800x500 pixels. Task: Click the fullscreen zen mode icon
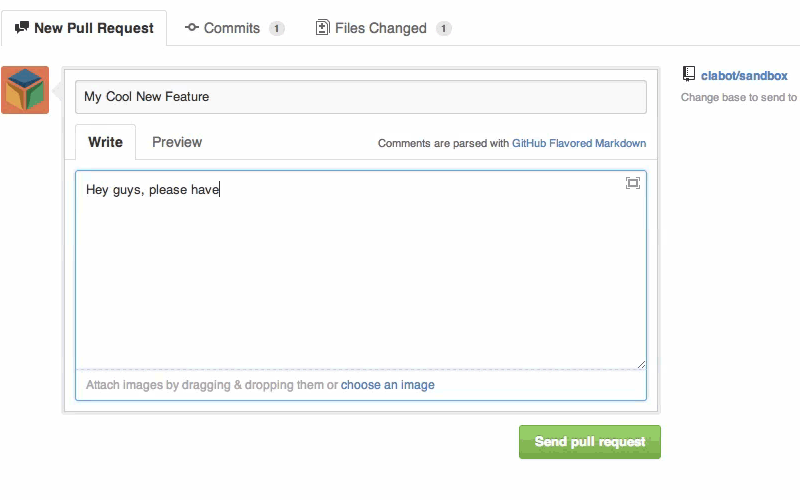pyautogui.click(x=633, y=183)
